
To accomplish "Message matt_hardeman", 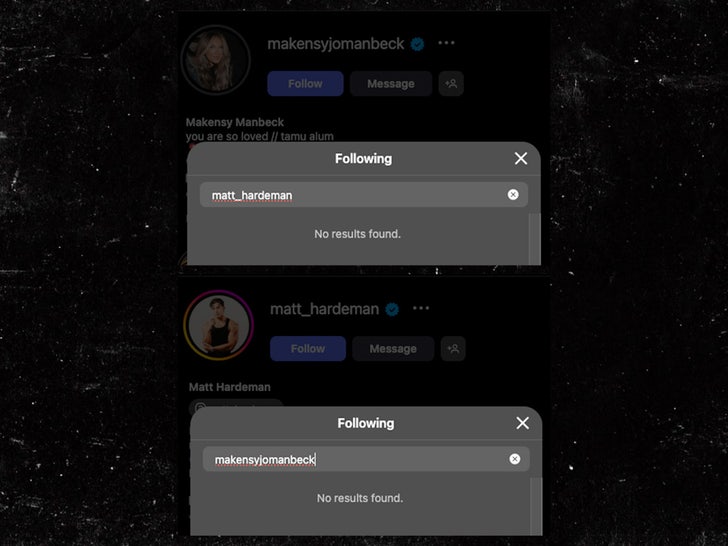I will [x=393, y=349].
